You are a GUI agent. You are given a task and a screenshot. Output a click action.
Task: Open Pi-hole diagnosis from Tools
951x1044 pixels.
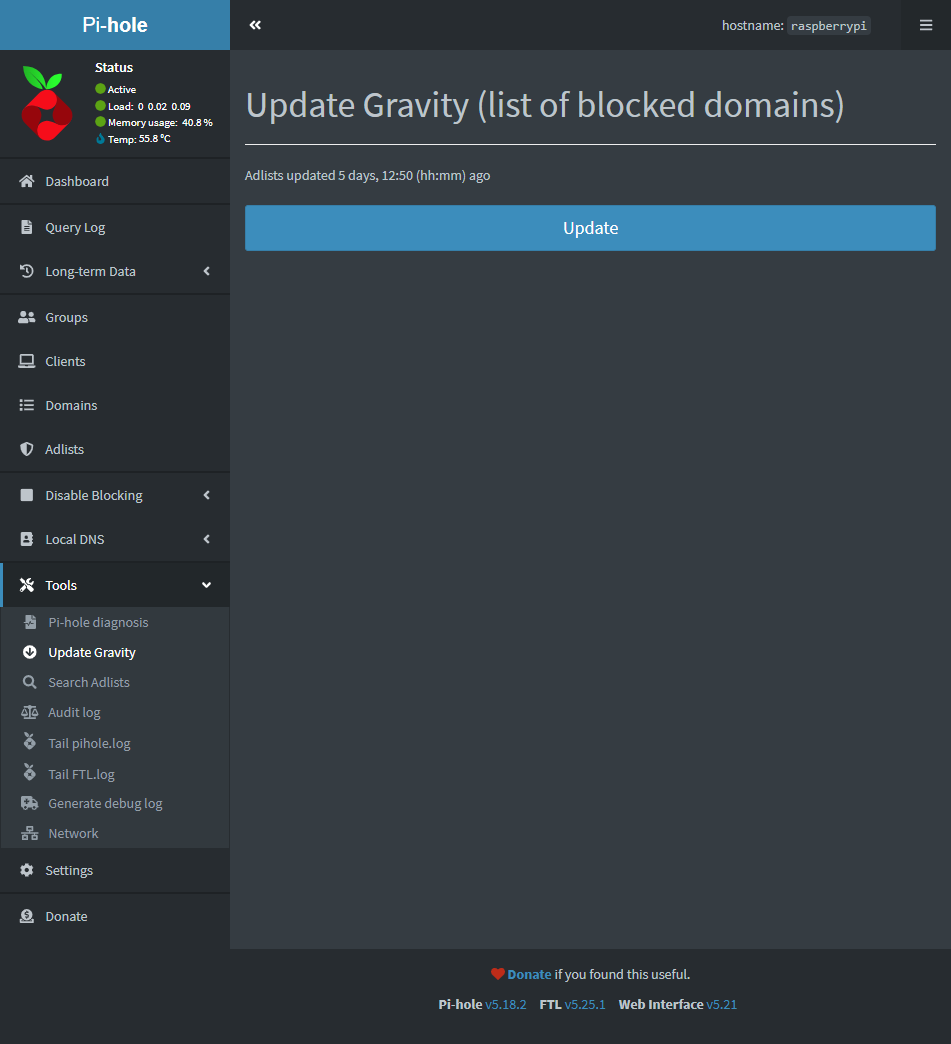(x=98, y=622)
